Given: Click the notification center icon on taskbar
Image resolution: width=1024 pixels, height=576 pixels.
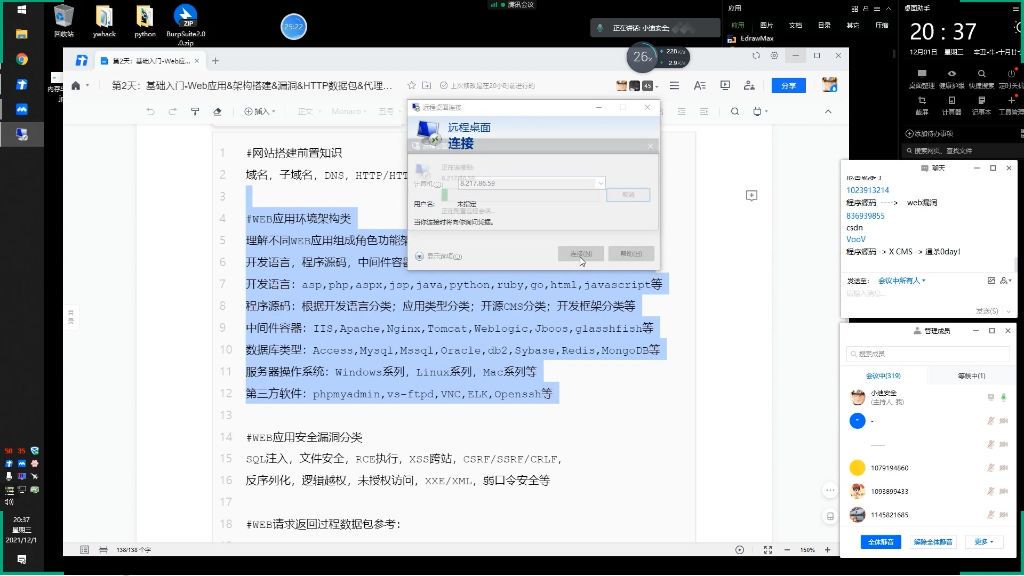Looking at the screenshot, I should [22, 560].
